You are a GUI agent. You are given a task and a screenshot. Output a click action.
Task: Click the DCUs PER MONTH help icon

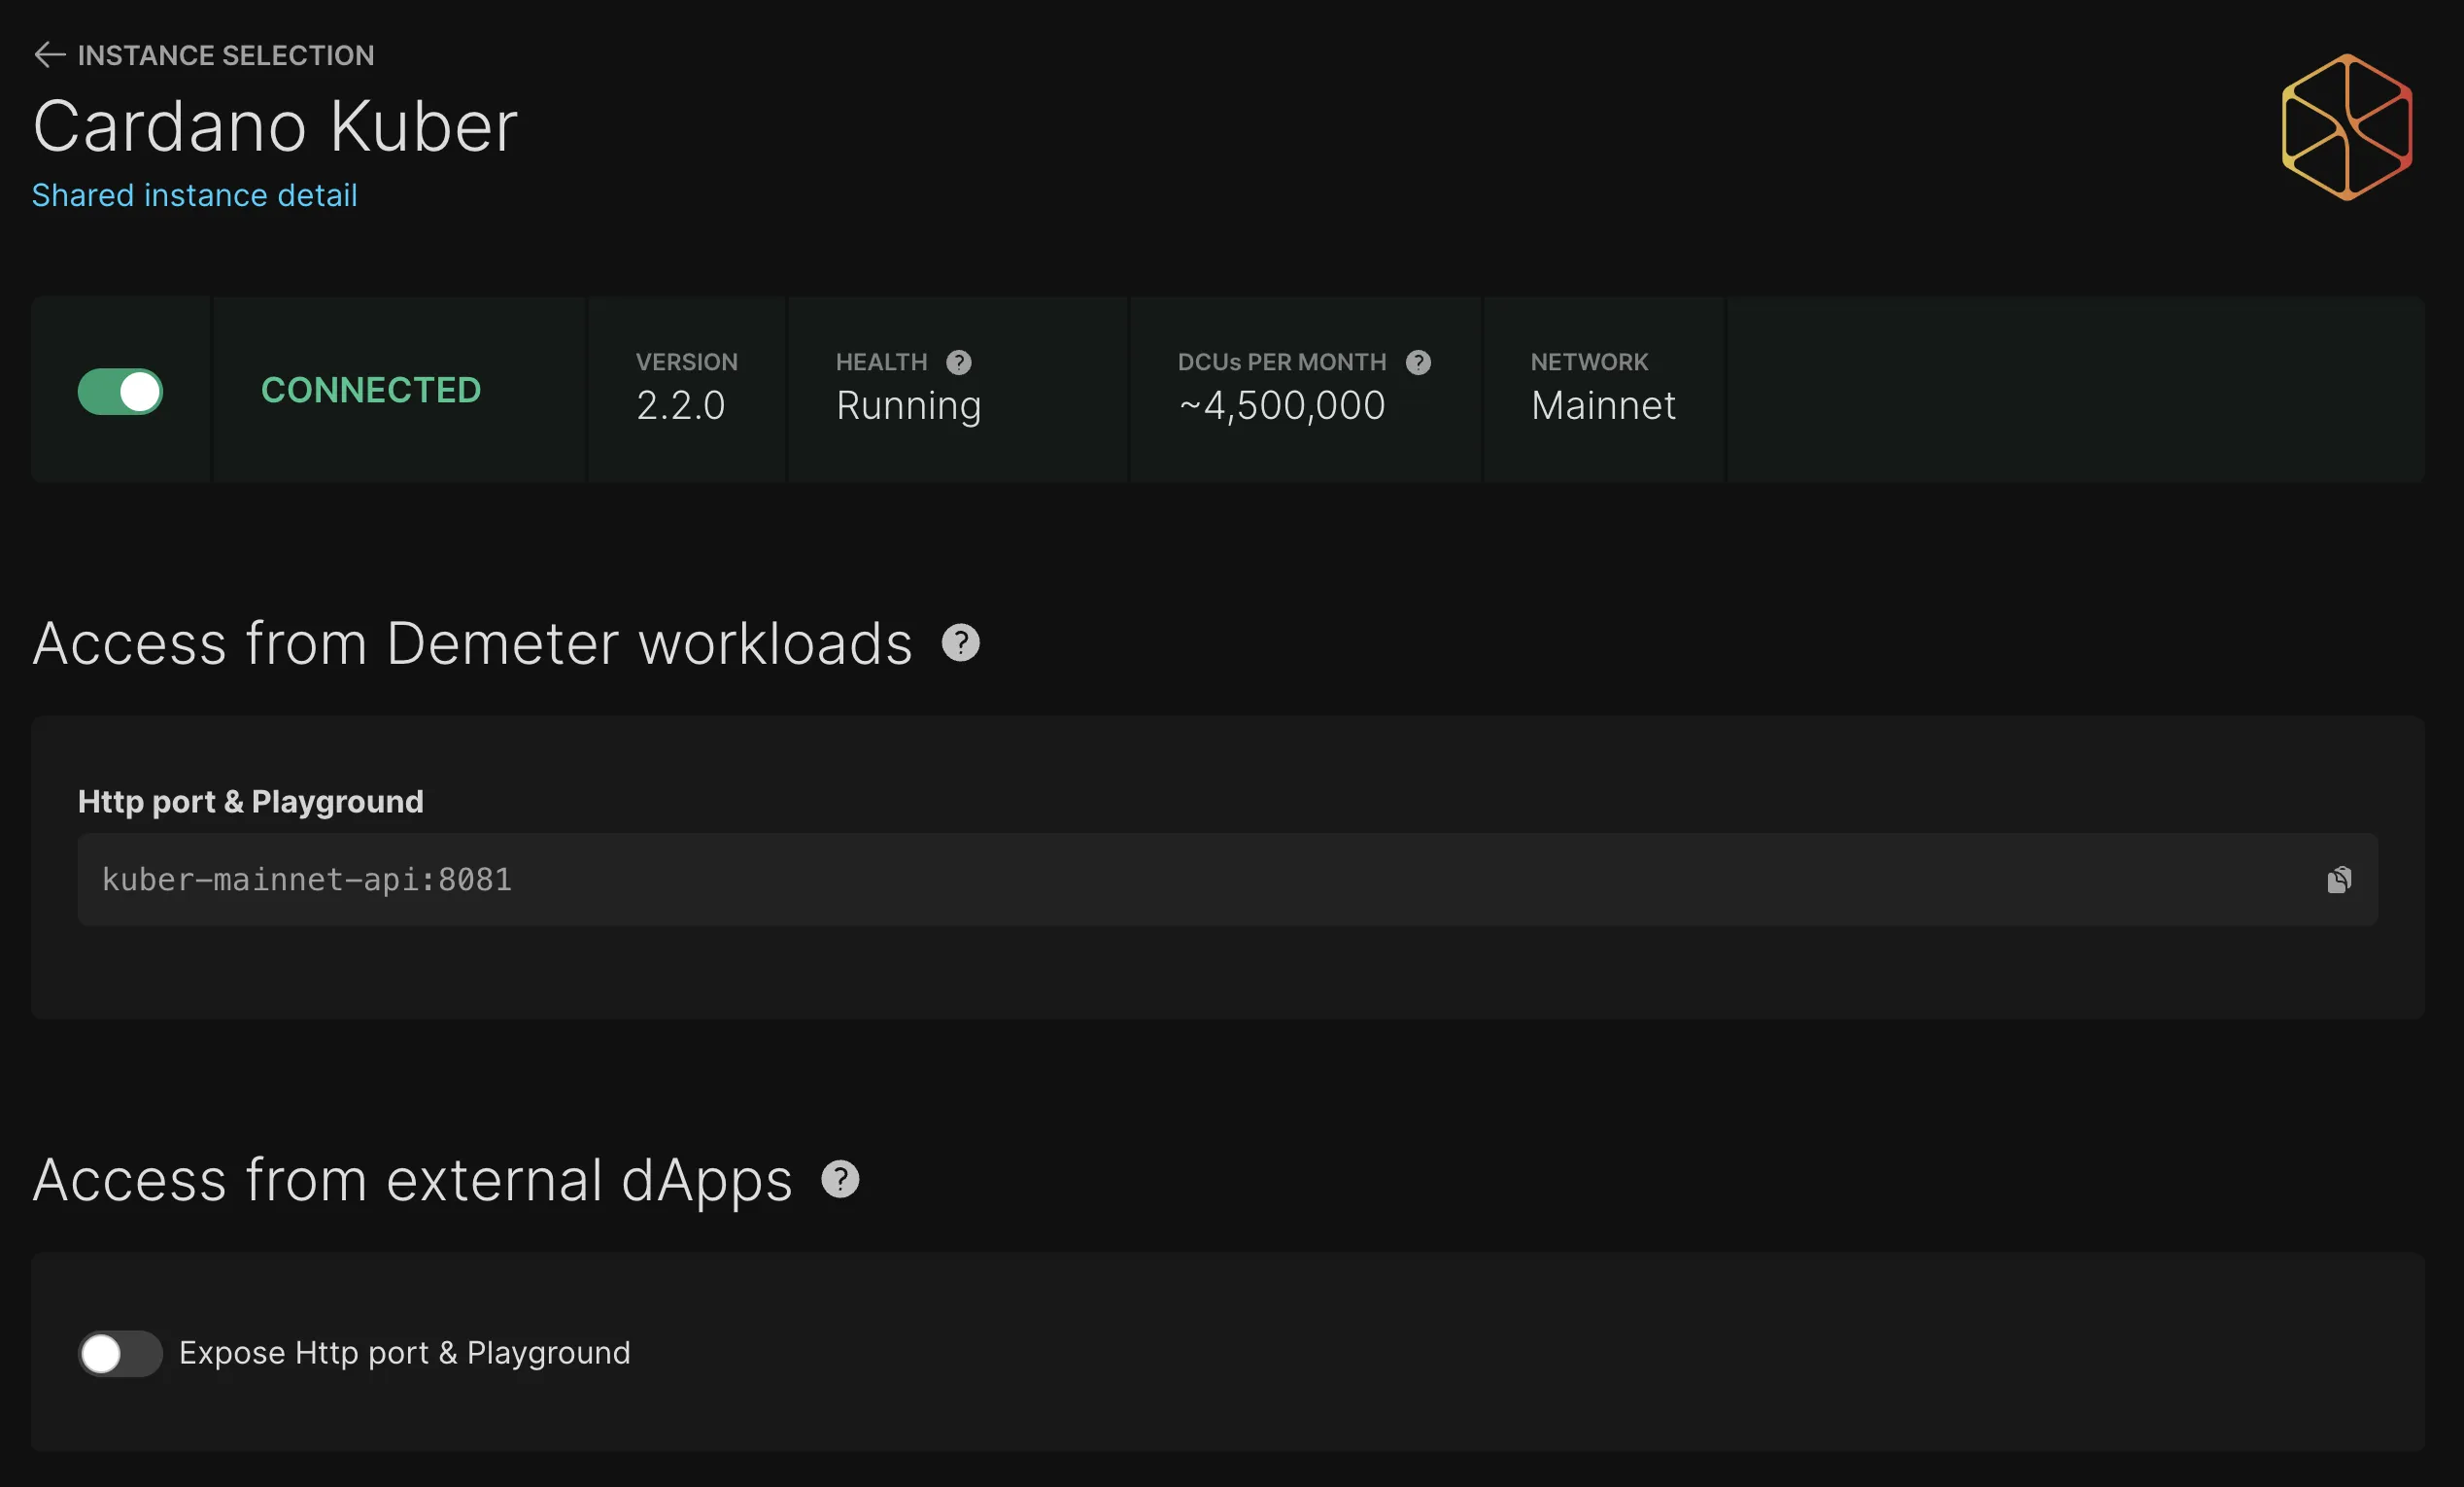click(x=1417, y=362)
